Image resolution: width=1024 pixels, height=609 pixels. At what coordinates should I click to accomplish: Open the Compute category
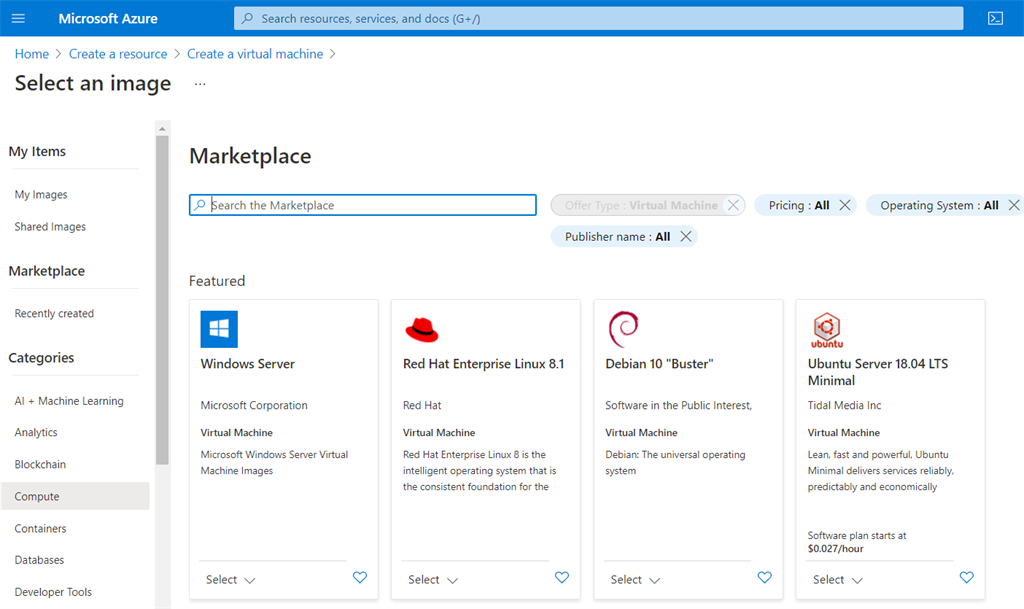tap(37, 497)
